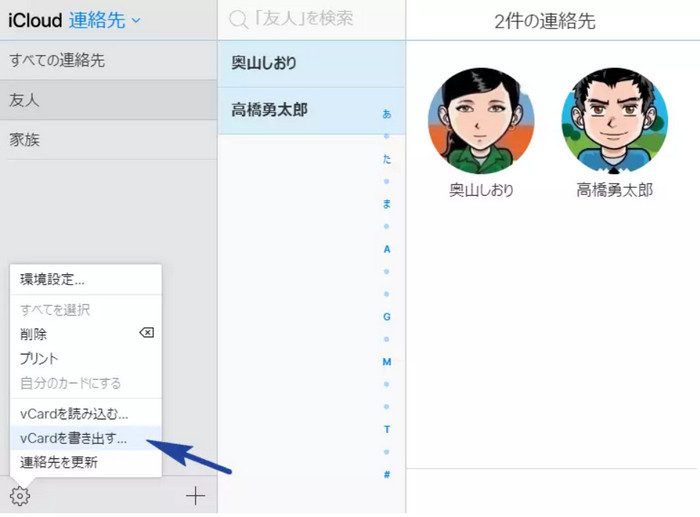
Task: Open the 家族 group
Action: pyautogui.click(x=24, y=140)
